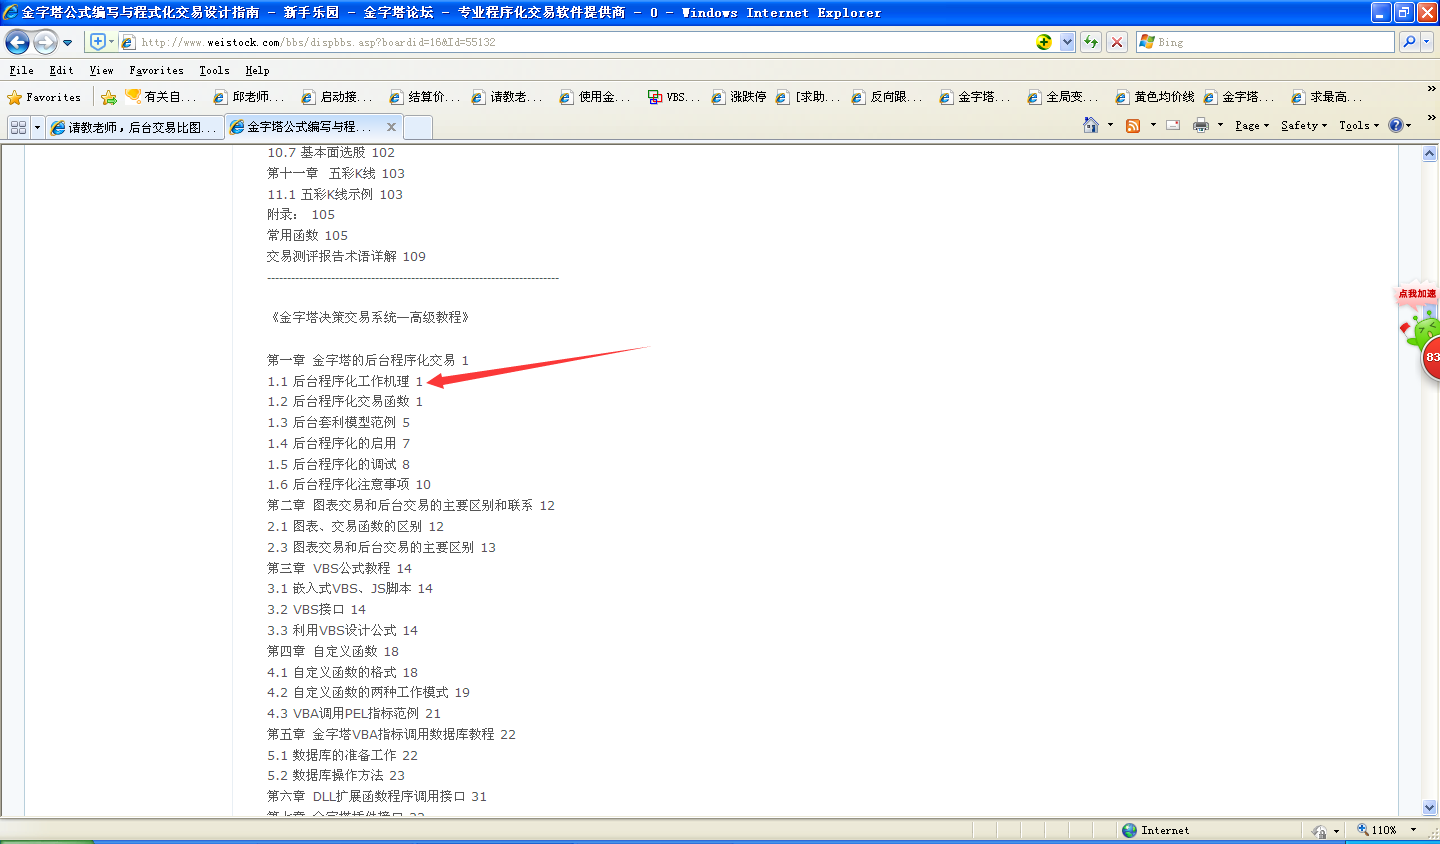Open the search provider dropdown arrow

[1427, 42]
